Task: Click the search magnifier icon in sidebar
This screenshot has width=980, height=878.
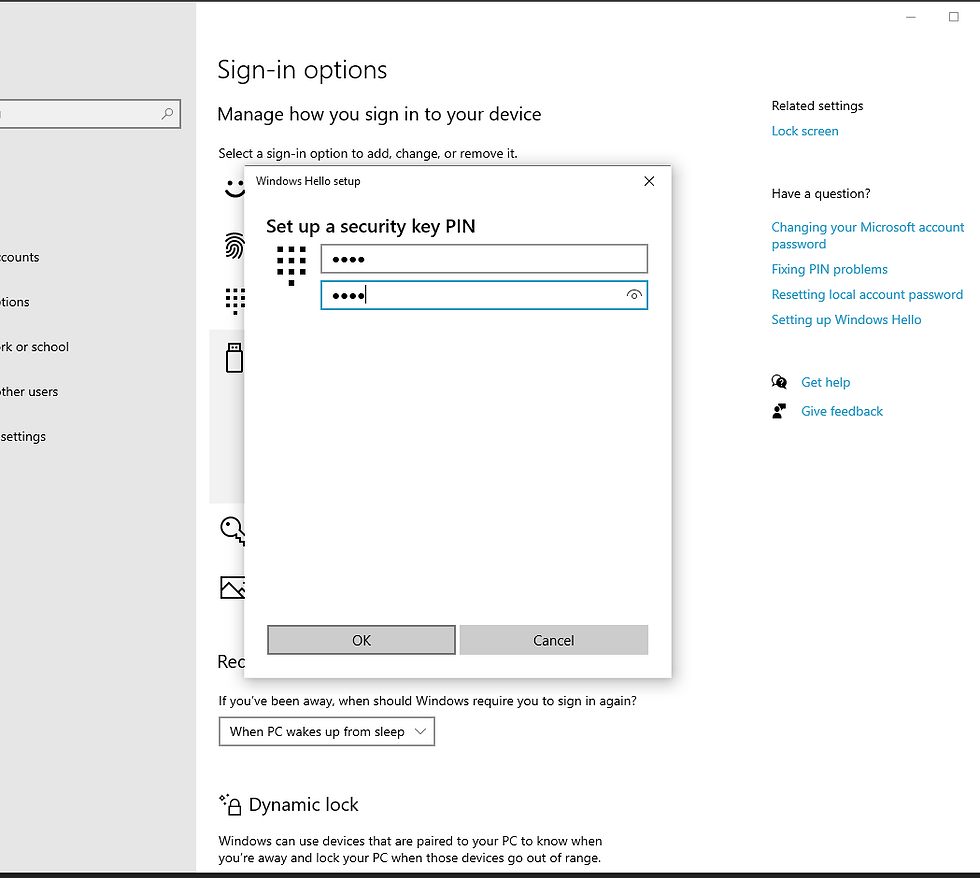Action: (x=167, y=114)
